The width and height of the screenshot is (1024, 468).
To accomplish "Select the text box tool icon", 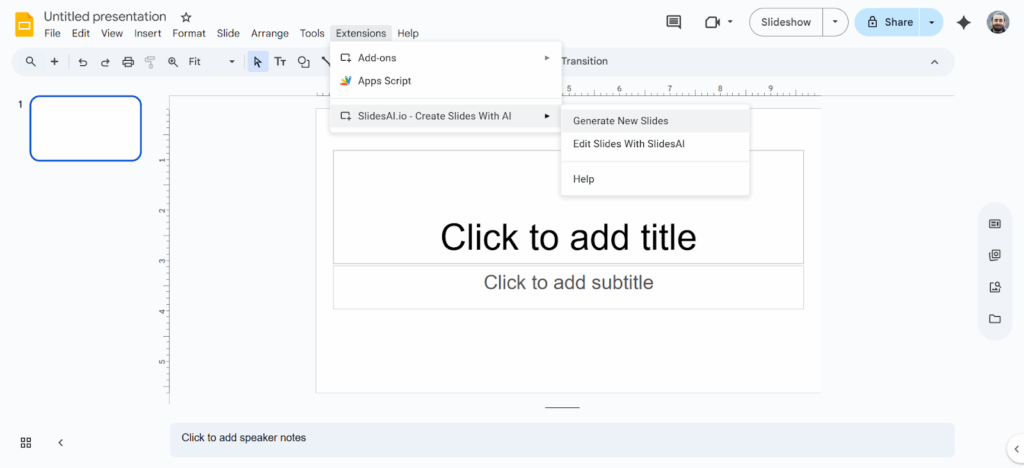I will click(x=280, y=62).
